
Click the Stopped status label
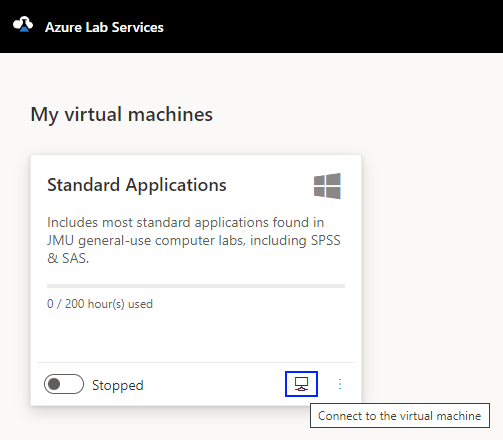pos(118,385)
